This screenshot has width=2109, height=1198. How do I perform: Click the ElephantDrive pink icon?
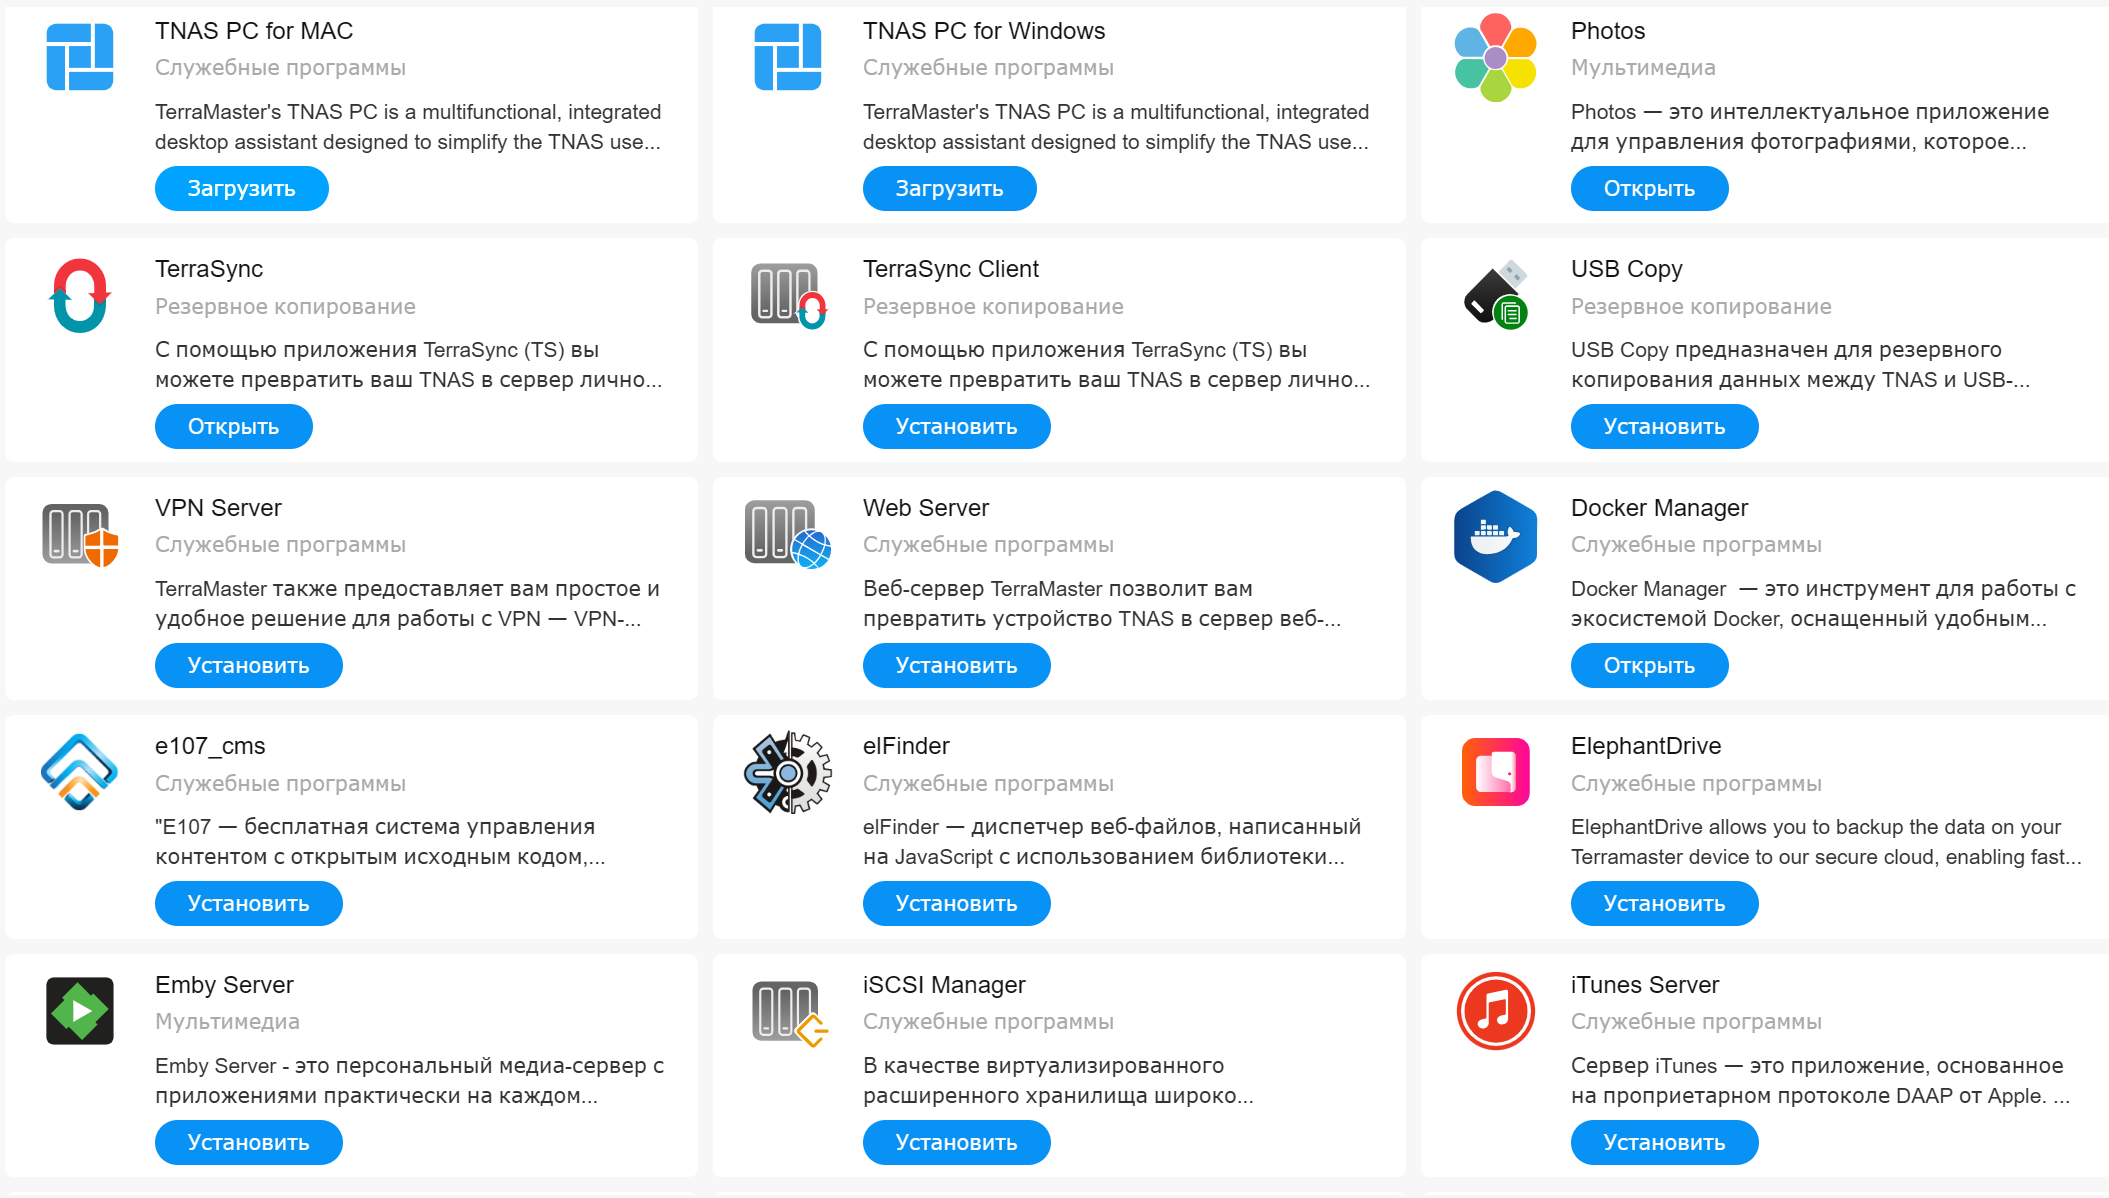[1495, 772]
